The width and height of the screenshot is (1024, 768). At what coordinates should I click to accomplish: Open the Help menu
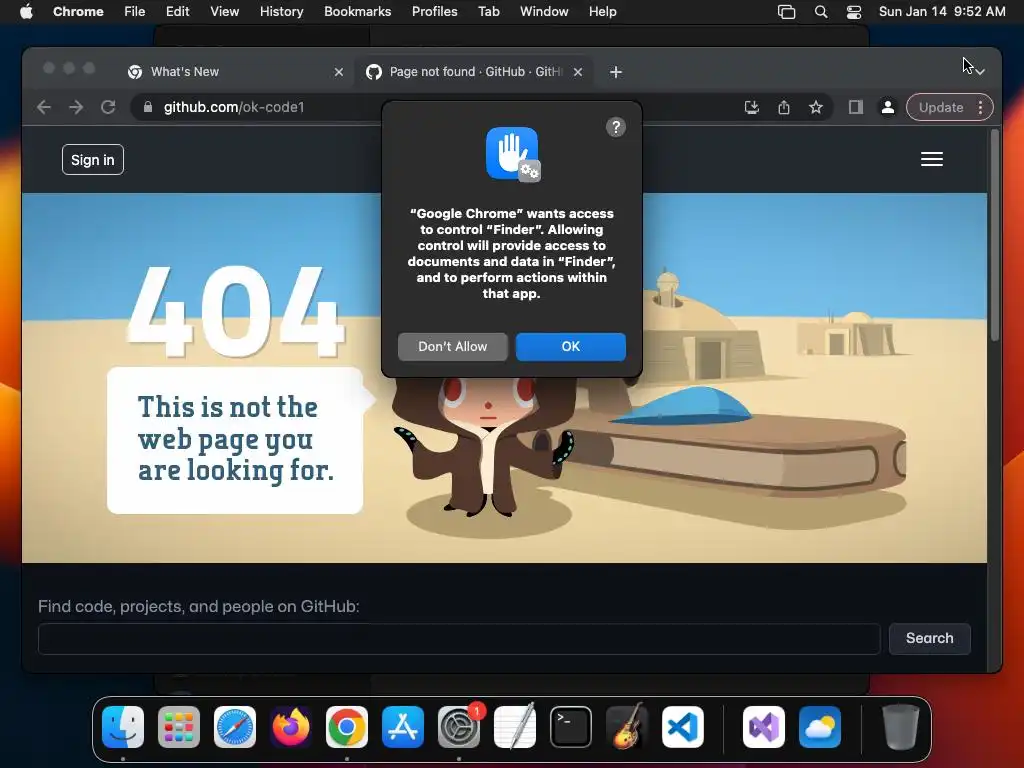click(x=602, y=11)
